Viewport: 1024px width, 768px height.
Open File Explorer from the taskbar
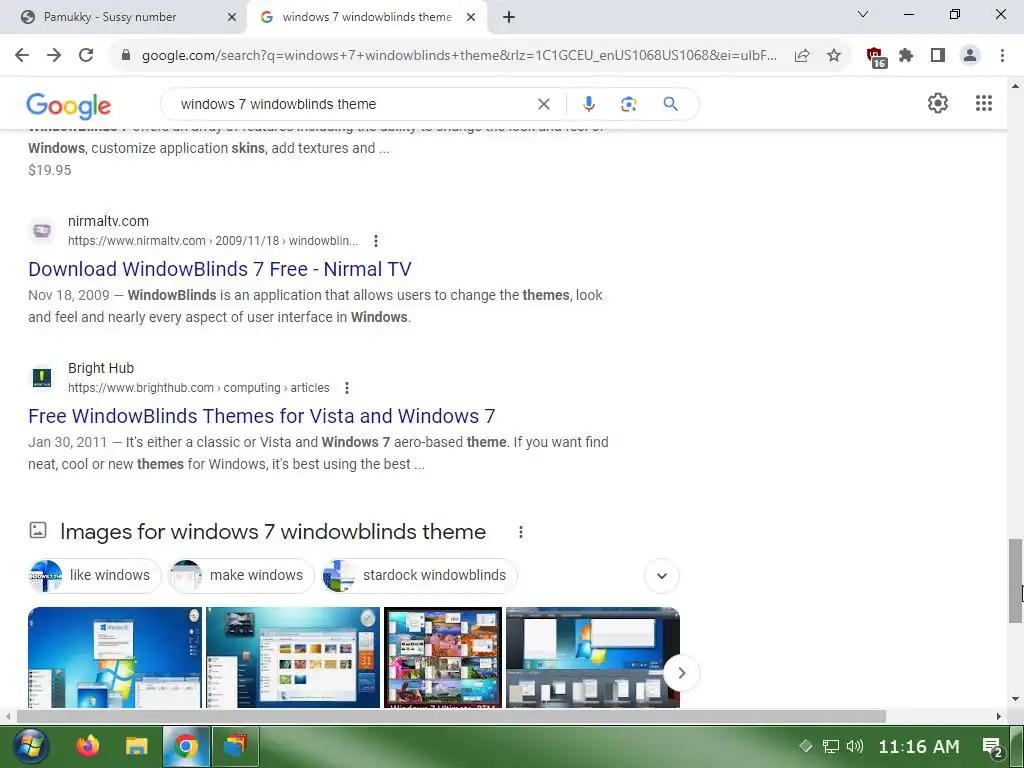pos(136,746)
